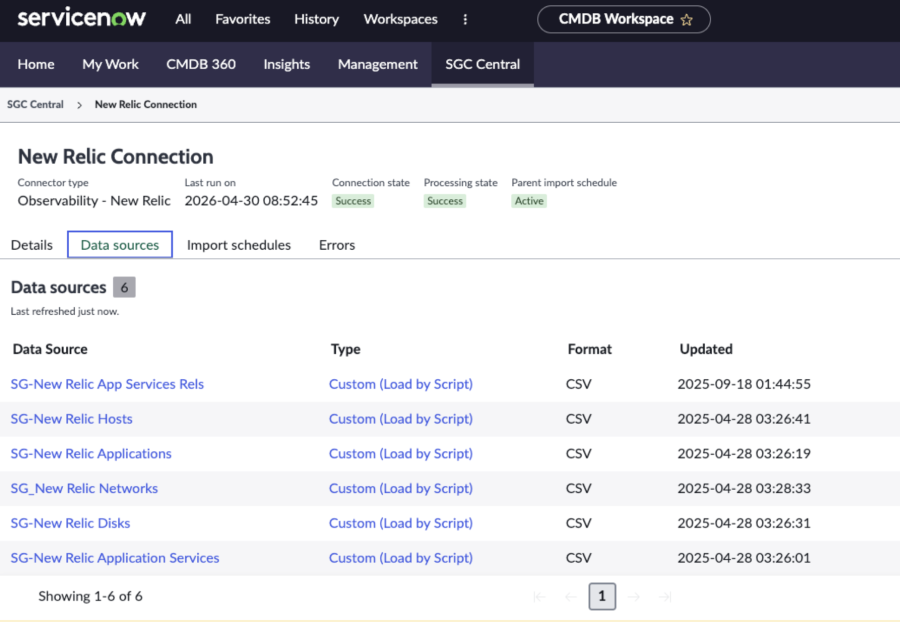Open the Import schedules tab
900x622 pixels.
239,245
